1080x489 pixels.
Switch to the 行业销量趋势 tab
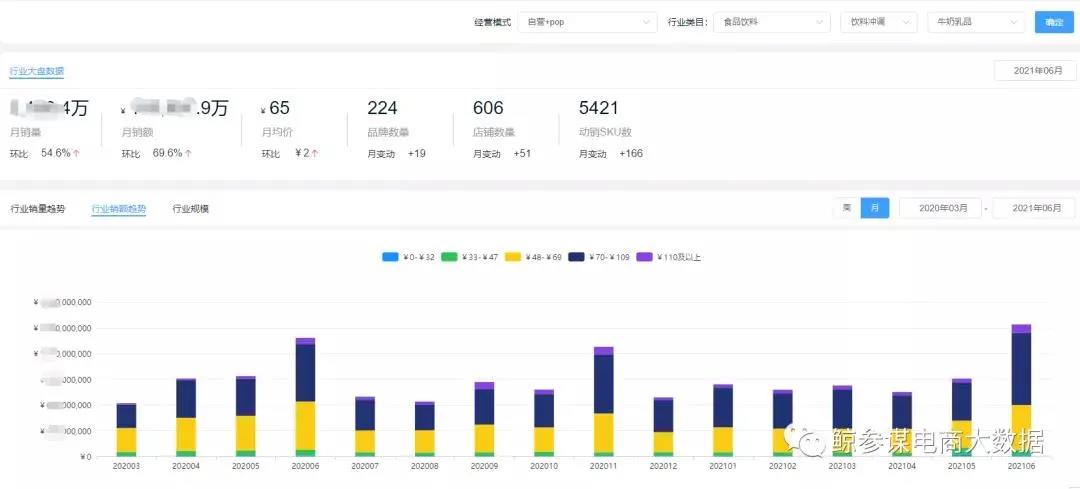tap(37, 209)
